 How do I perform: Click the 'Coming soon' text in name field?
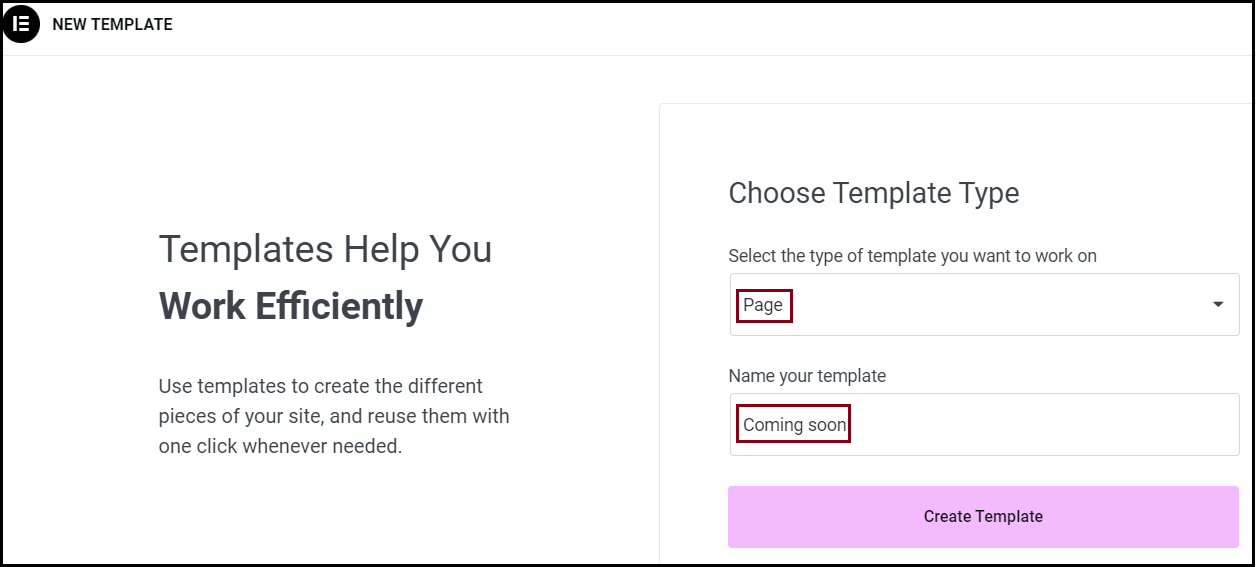coord(794,425)
